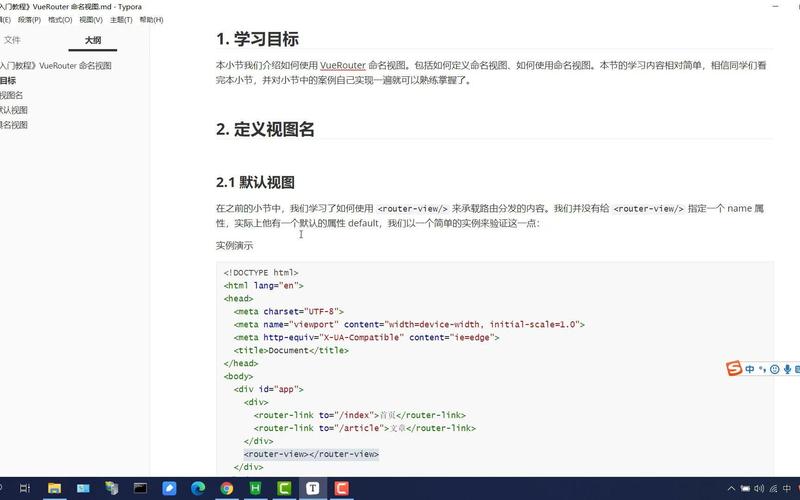This screenshot has width=800, height=500.
Task: Click the <title>Document</title> code line
Action: (291, 351)
